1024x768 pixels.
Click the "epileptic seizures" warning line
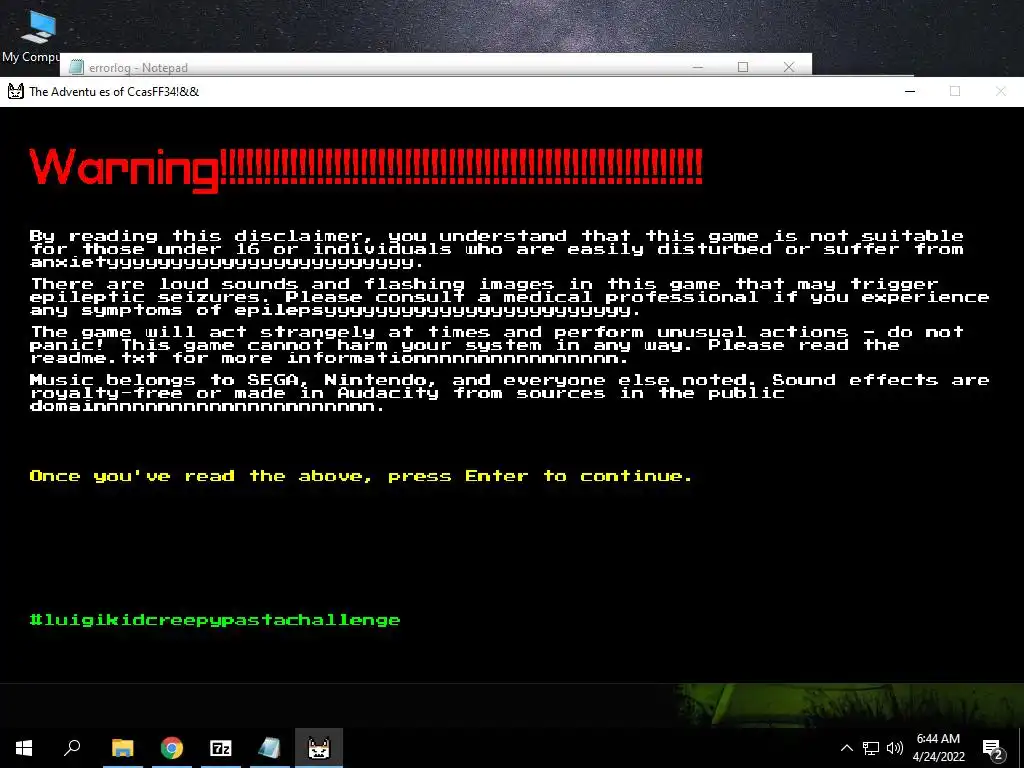point(509,297)
